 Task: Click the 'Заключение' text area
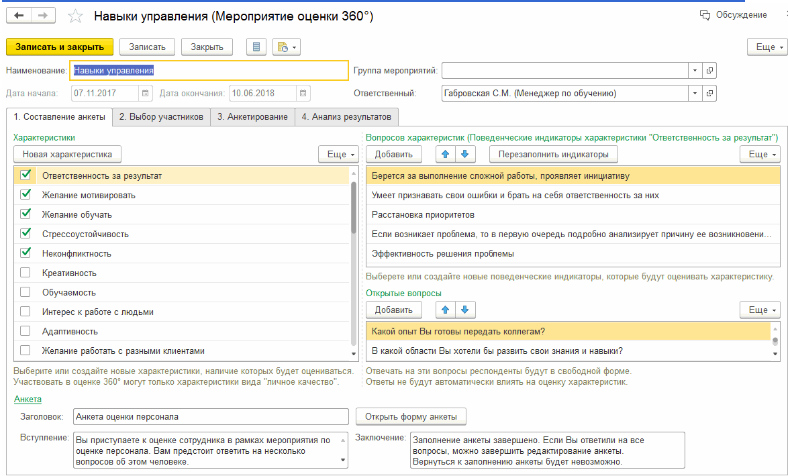coord(547,450)
